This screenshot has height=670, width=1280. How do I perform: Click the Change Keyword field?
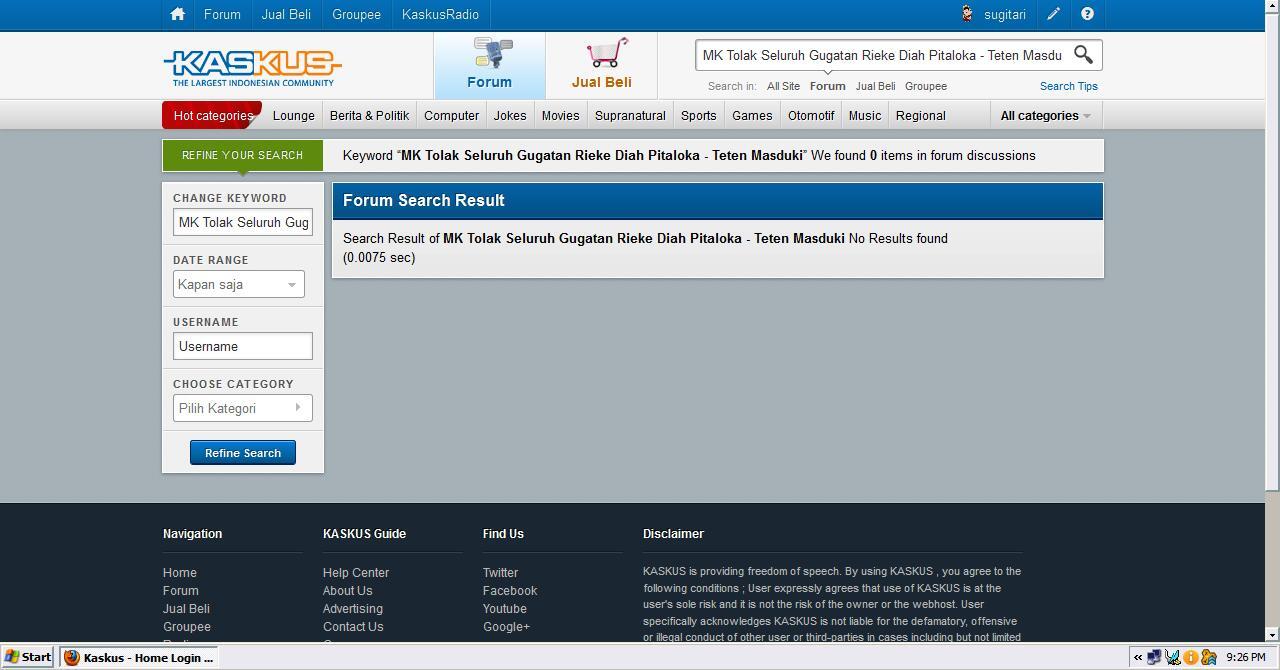pos(243,222)
